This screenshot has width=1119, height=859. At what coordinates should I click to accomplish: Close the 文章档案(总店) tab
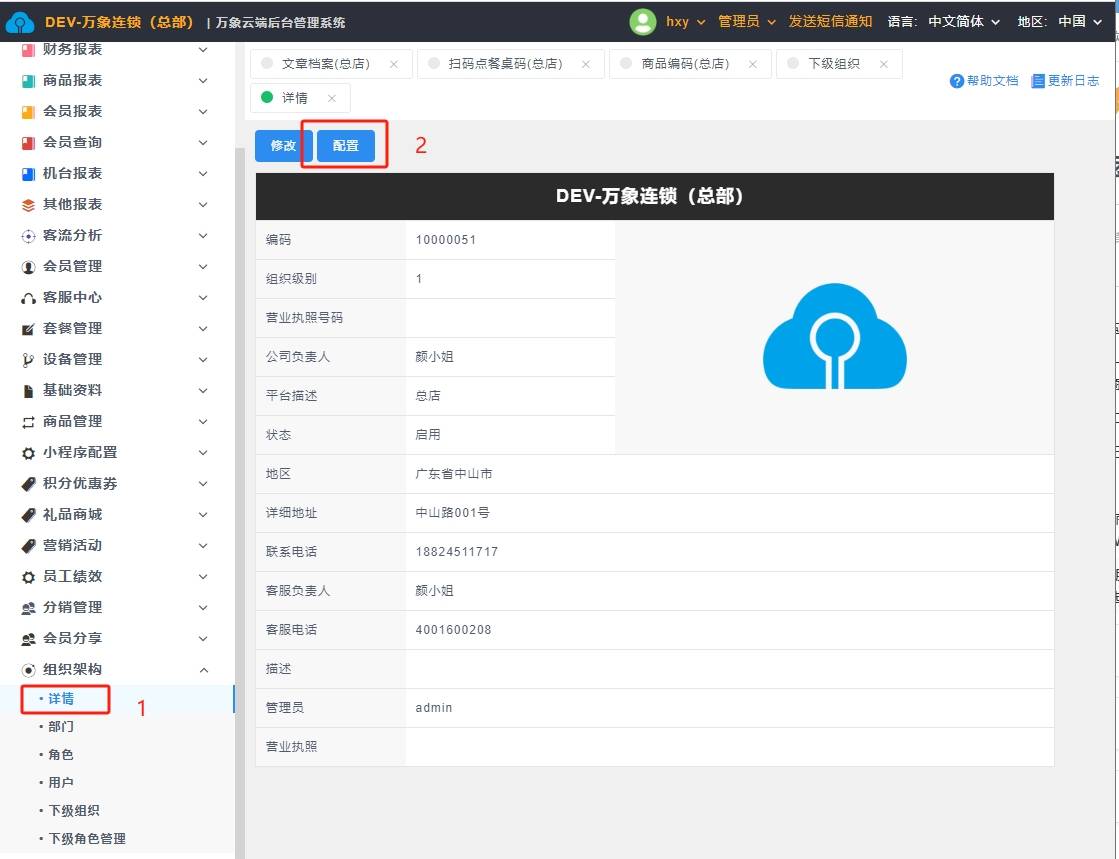pos(393,64)
